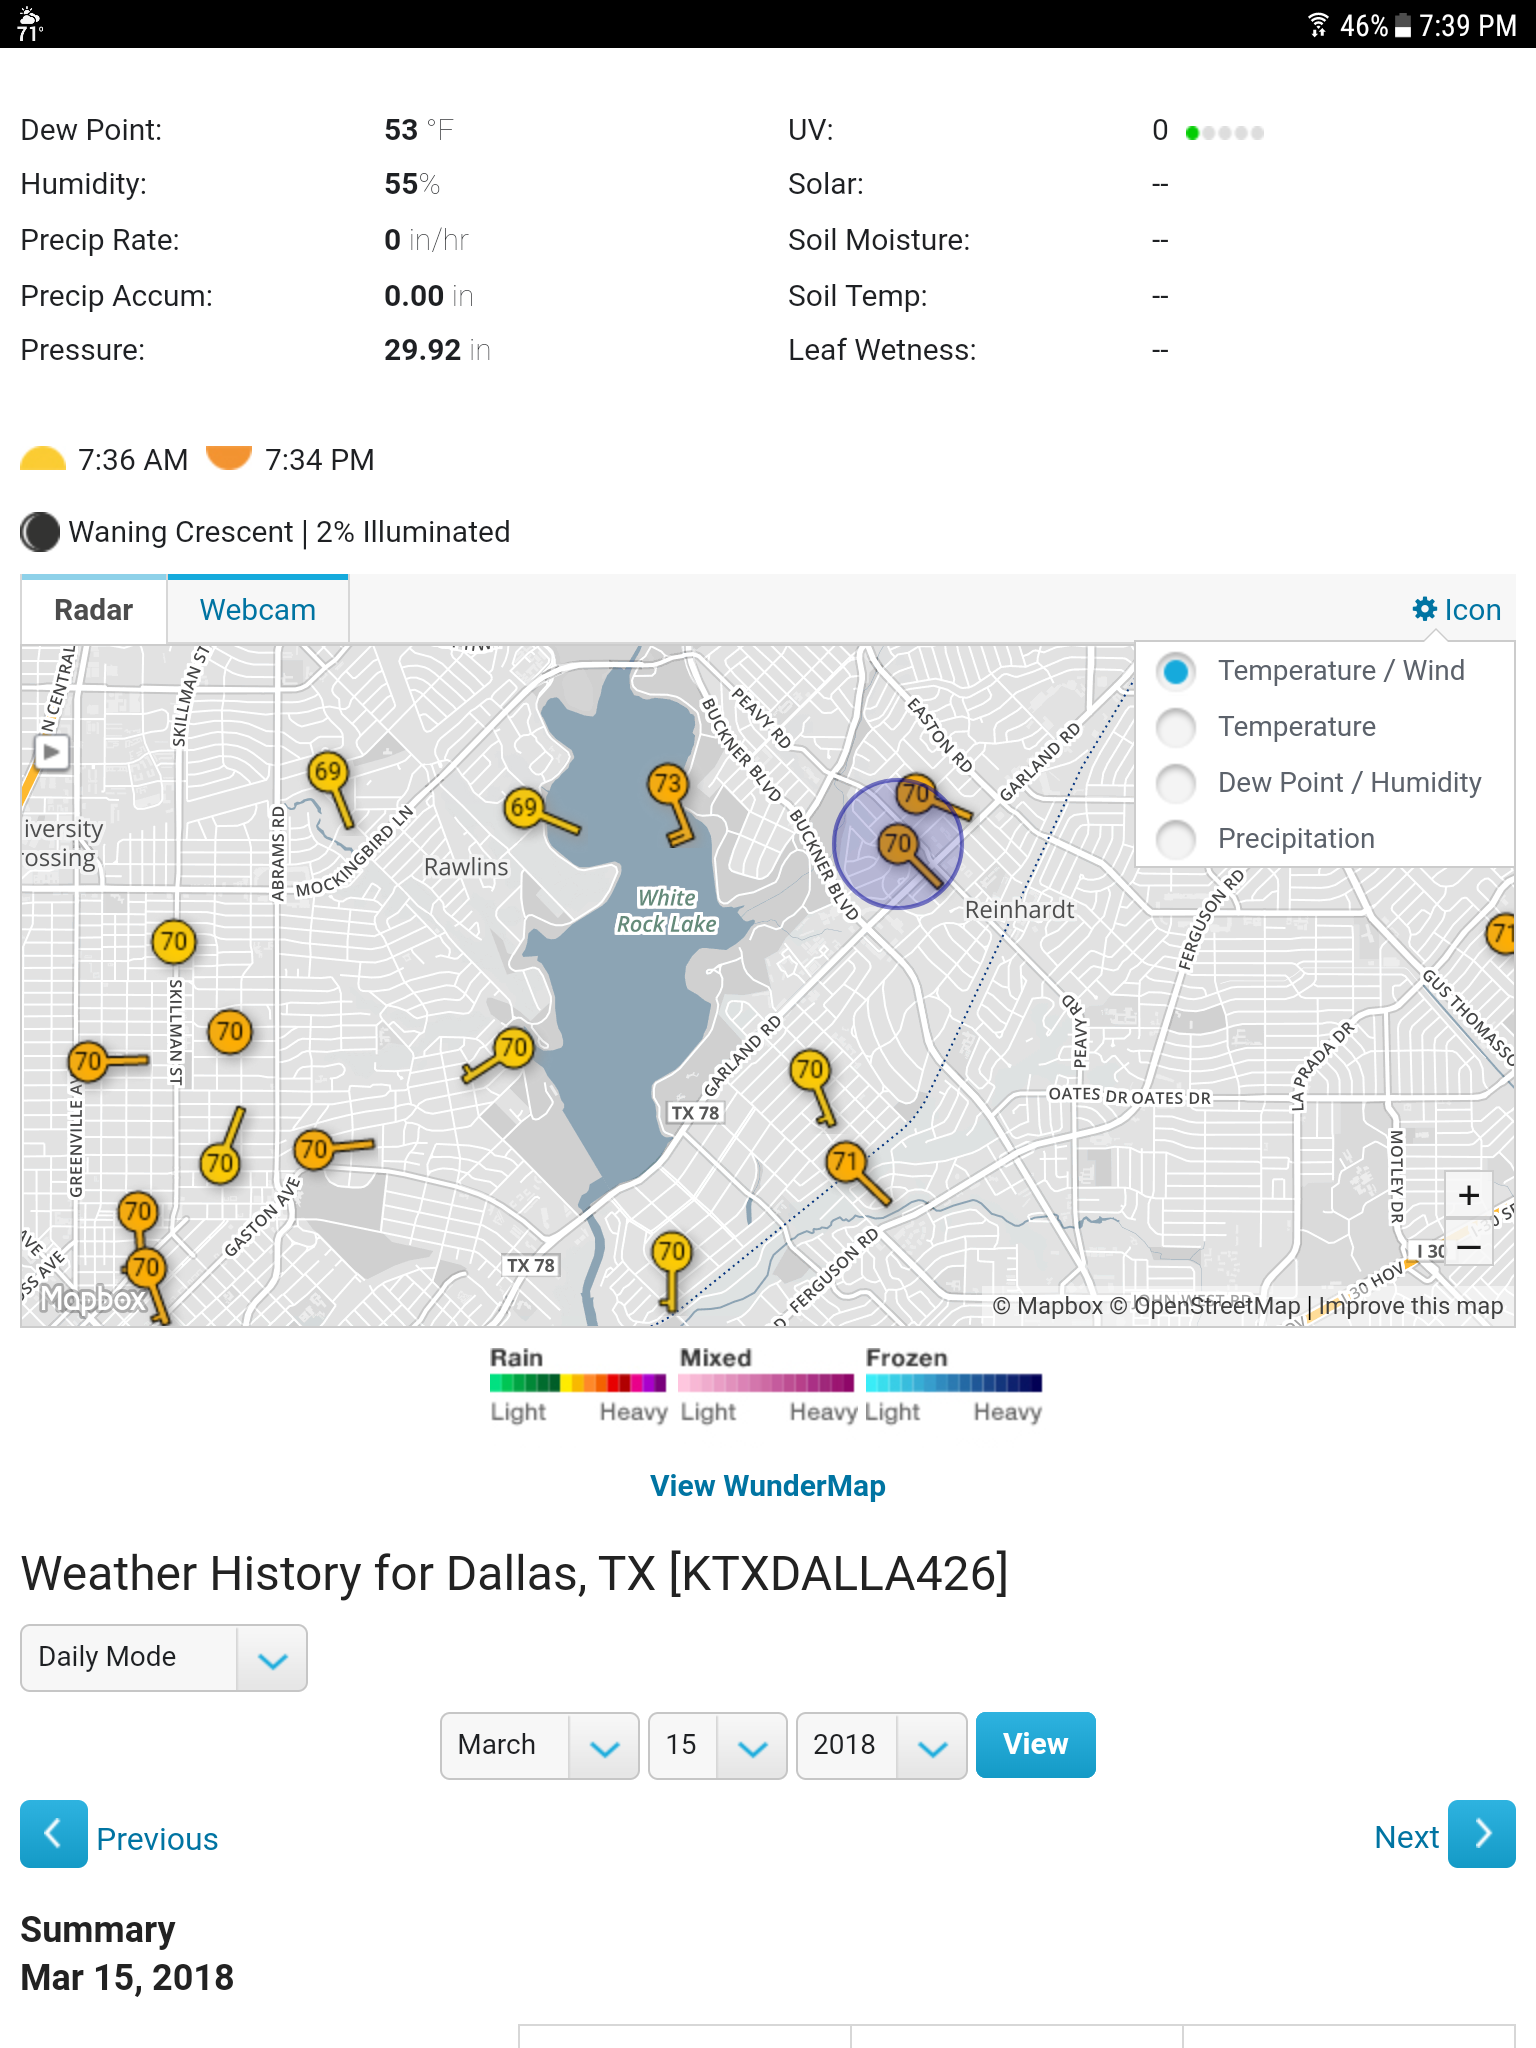Select the 73 station marker on White Rock Lake
This screenshot has width=1536, height=2048.
(x=667, y=784)
